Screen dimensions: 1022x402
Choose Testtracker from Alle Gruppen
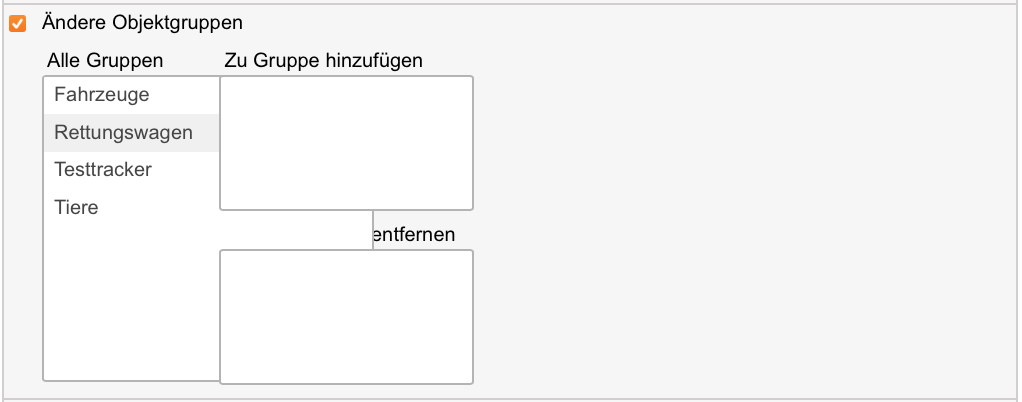(103, 170)
